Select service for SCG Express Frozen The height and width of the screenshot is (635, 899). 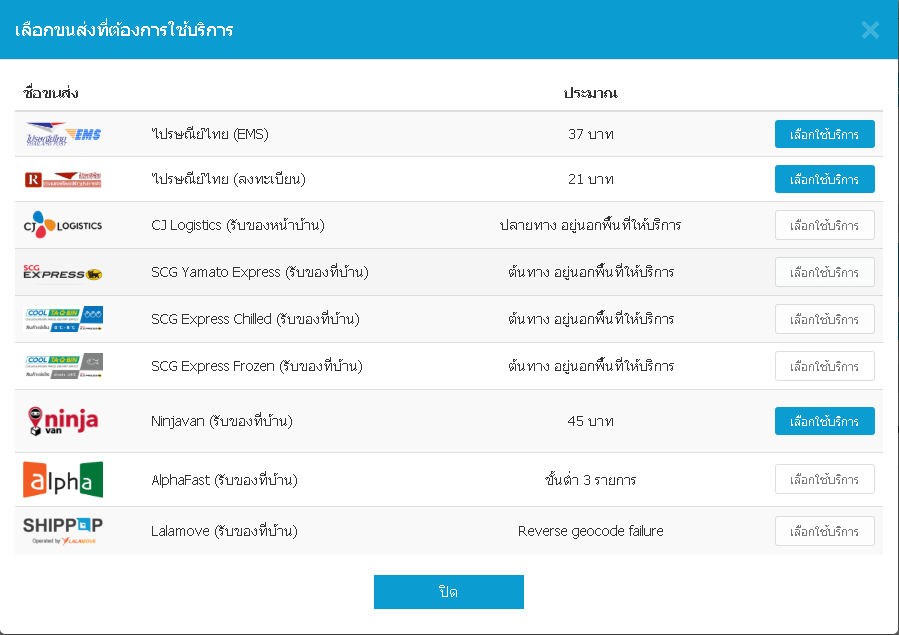(x=824, y=366)
